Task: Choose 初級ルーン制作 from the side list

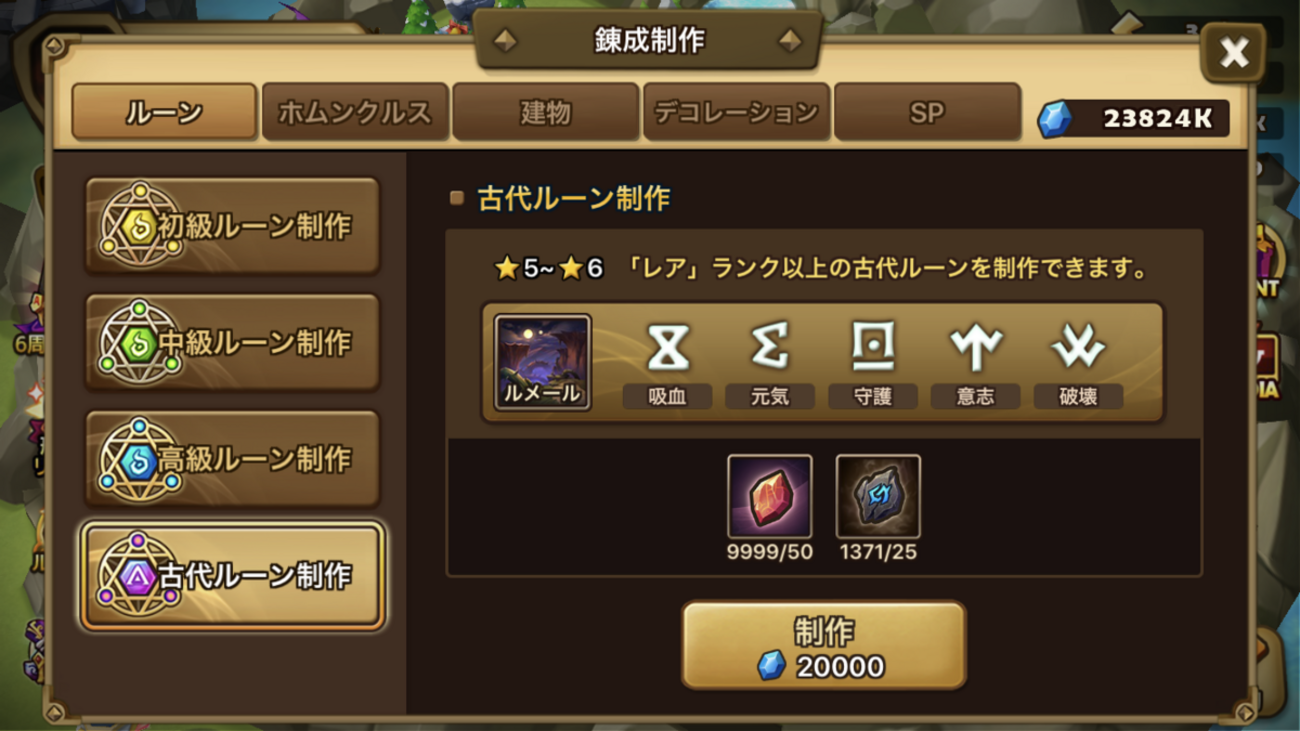Action: (x=233, y=226)
